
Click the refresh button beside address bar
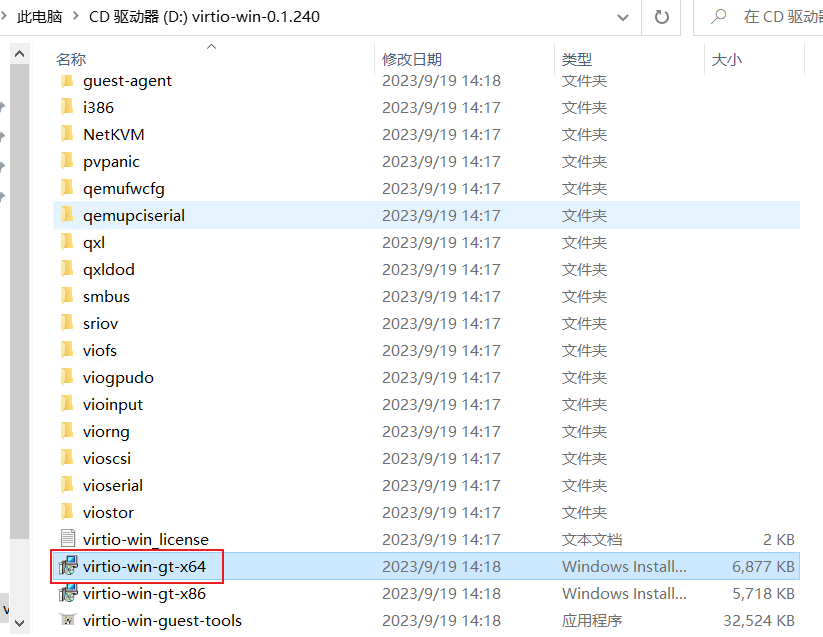661,17
